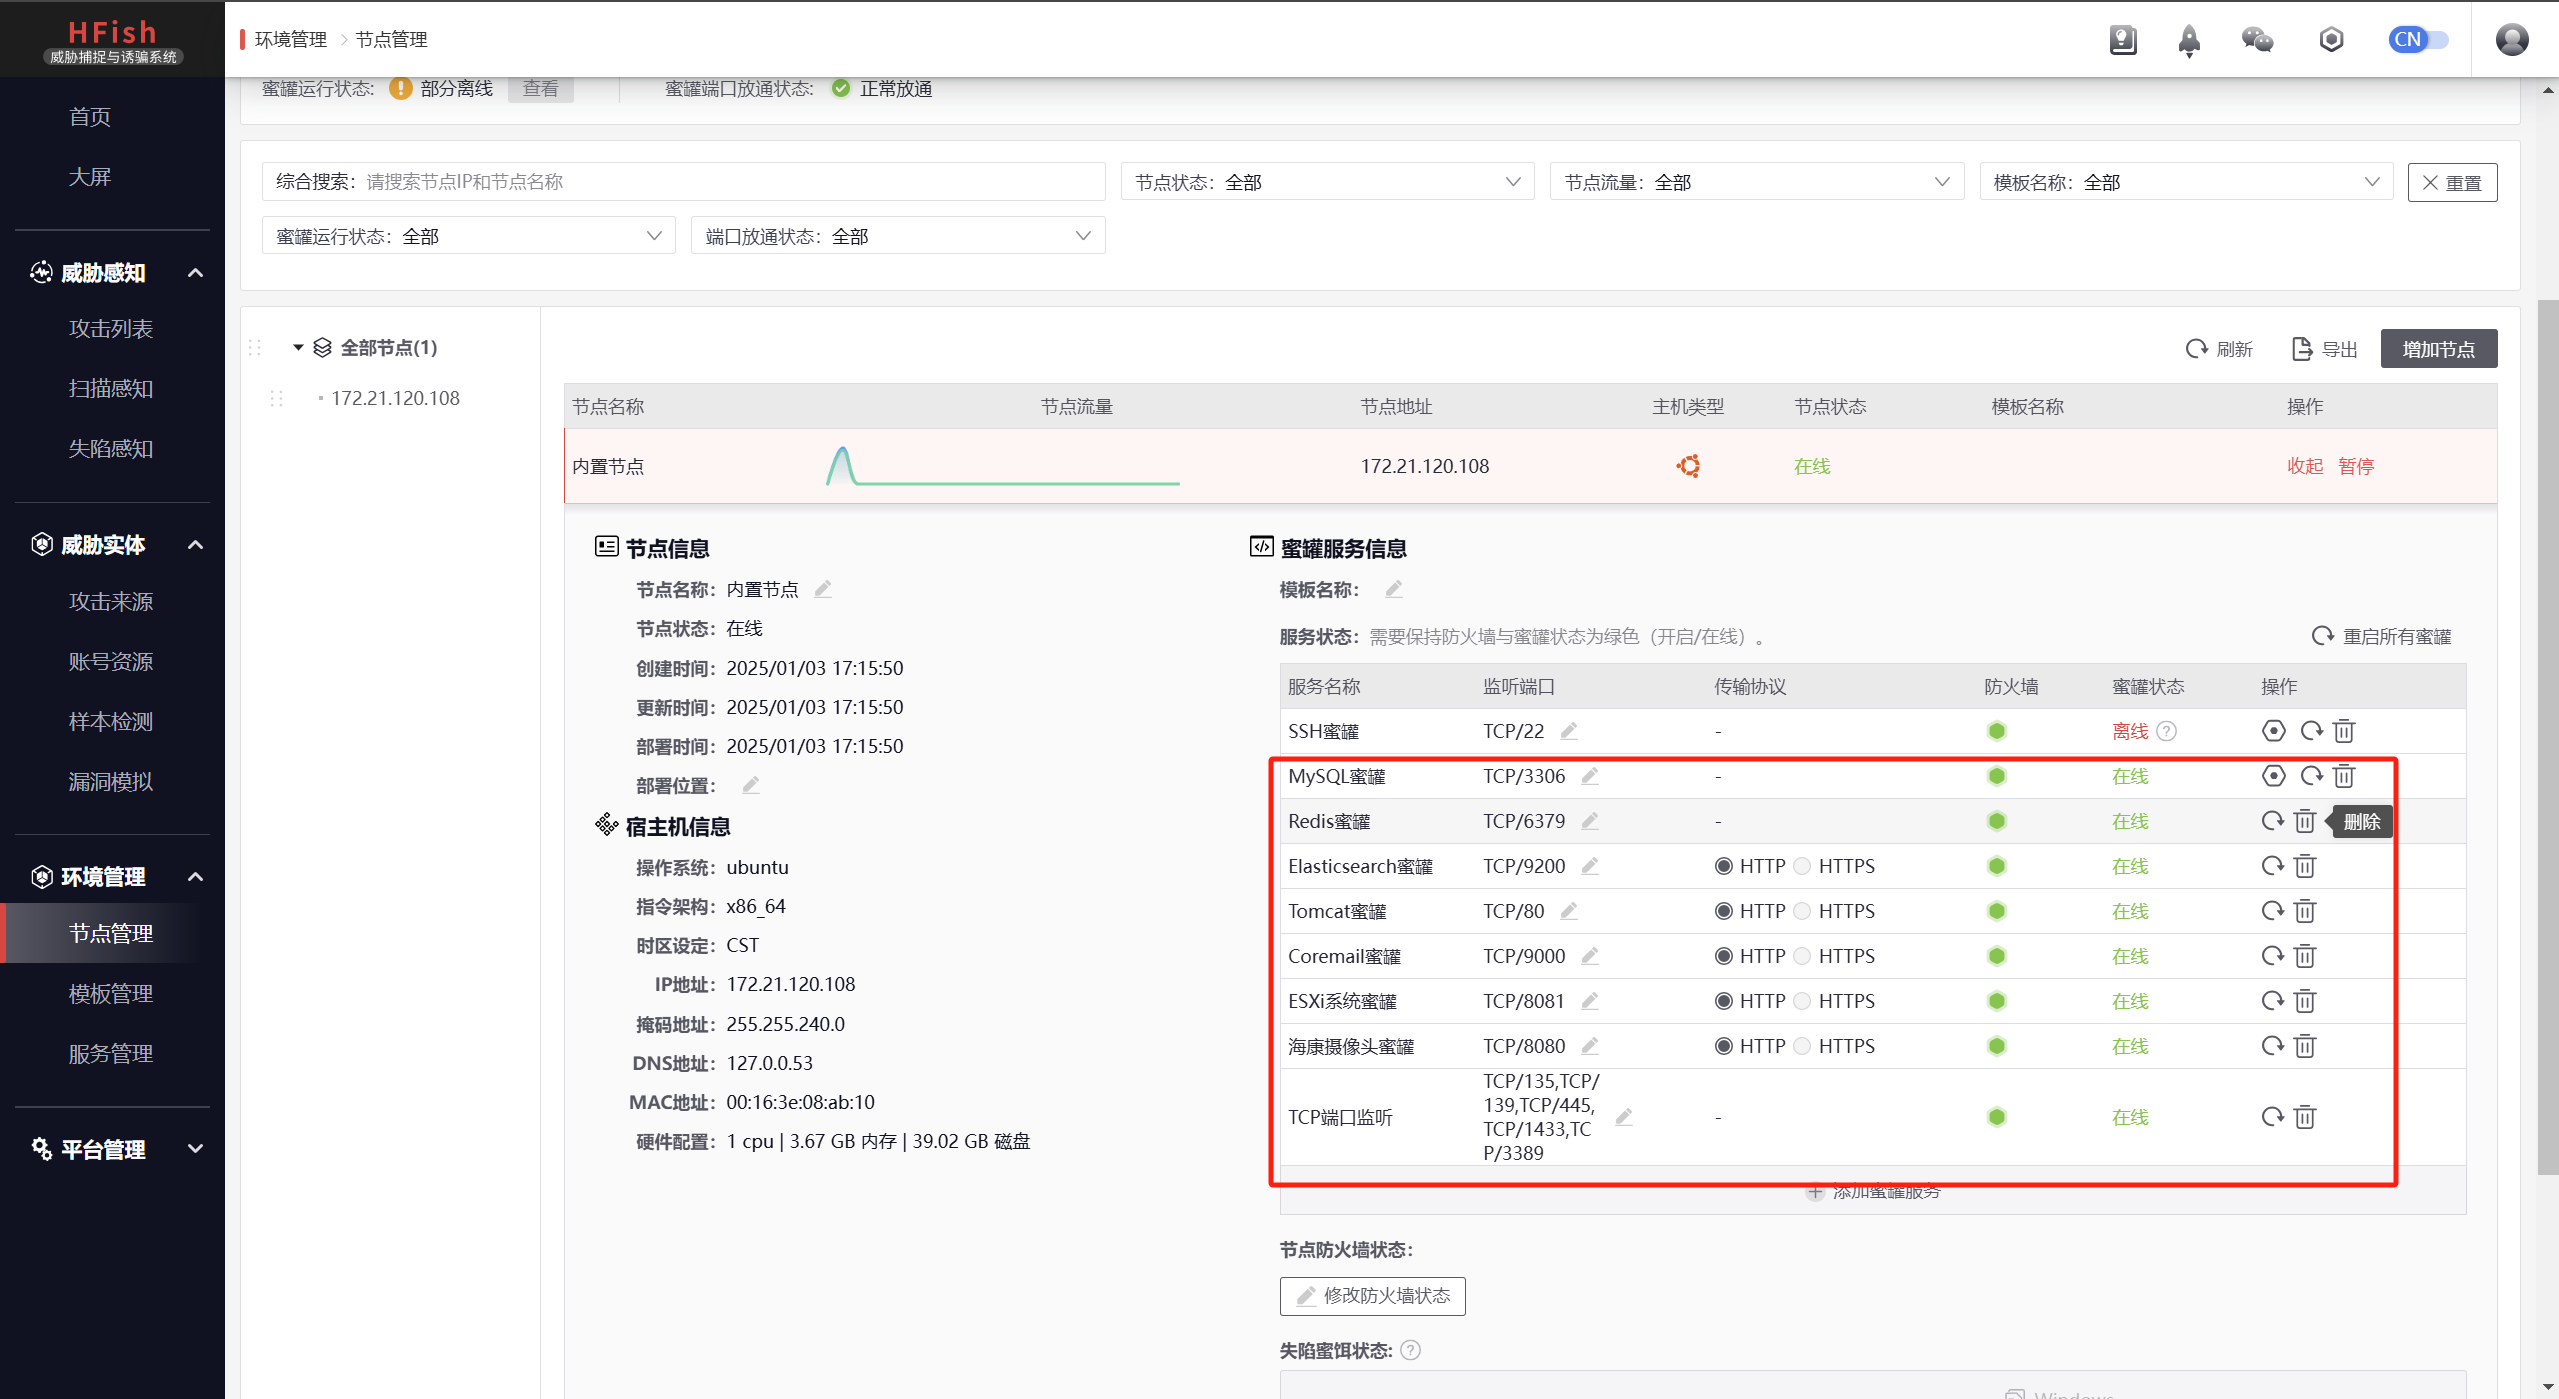The height and width of the screenshot is (1399, 2559).
Task: Open 攻击列表 in the sidebar
Action: coord(111,329)
